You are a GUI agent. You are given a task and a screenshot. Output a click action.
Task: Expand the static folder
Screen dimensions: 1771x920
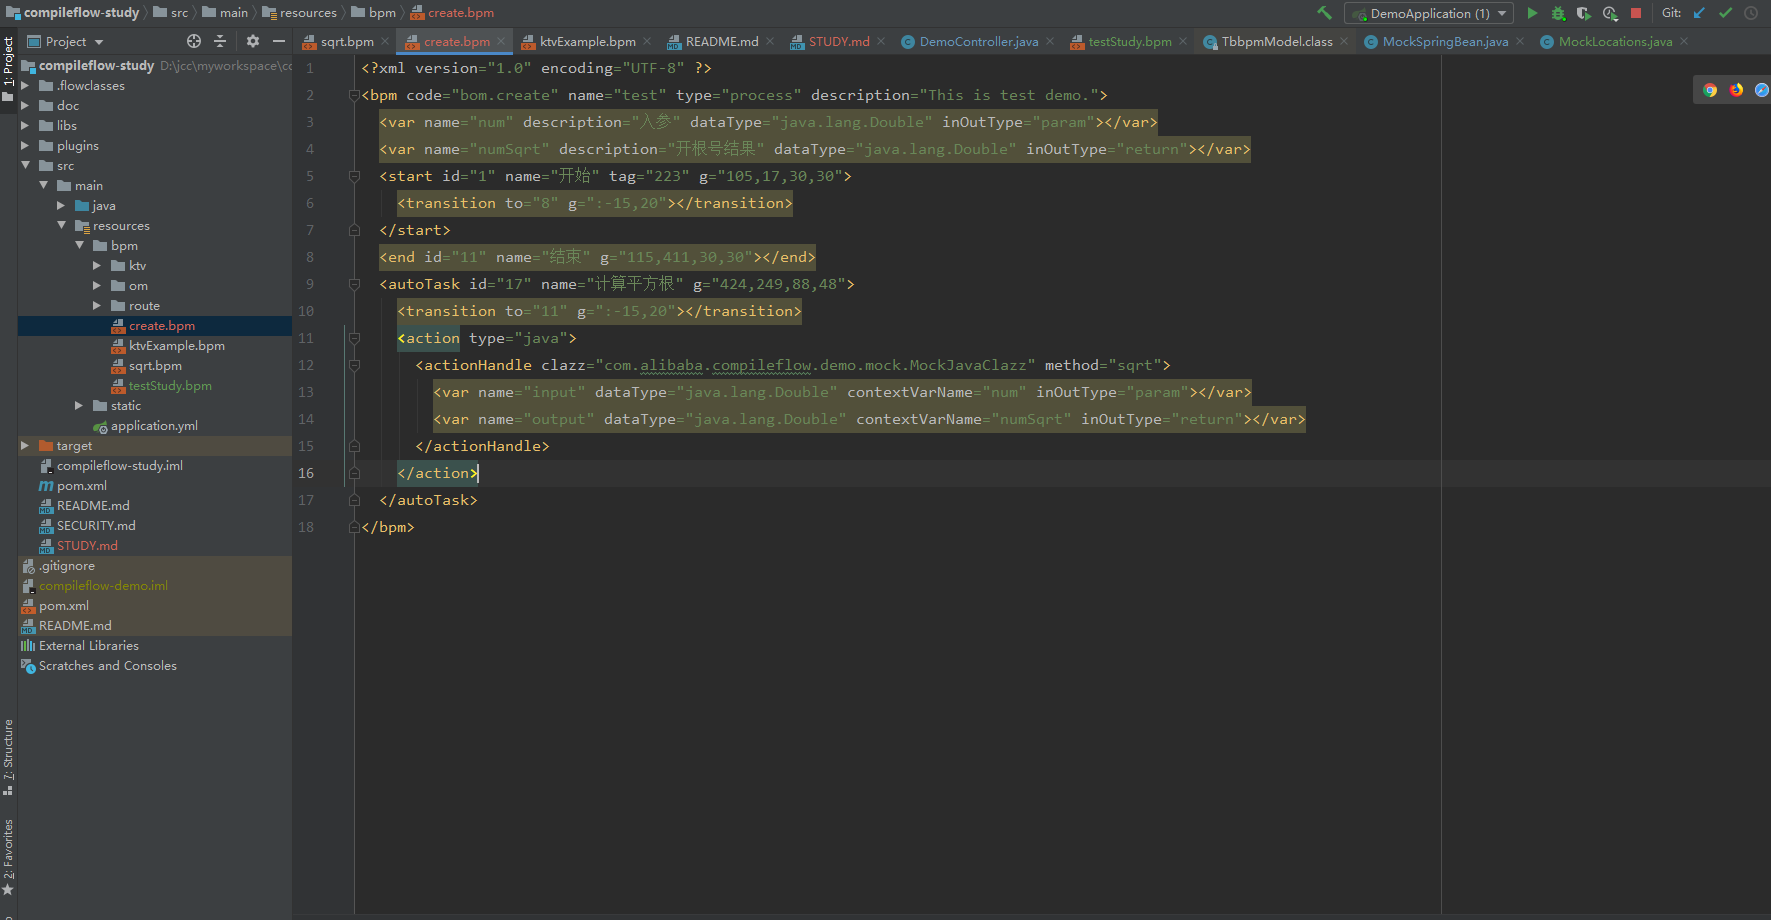tap(79, 406)
